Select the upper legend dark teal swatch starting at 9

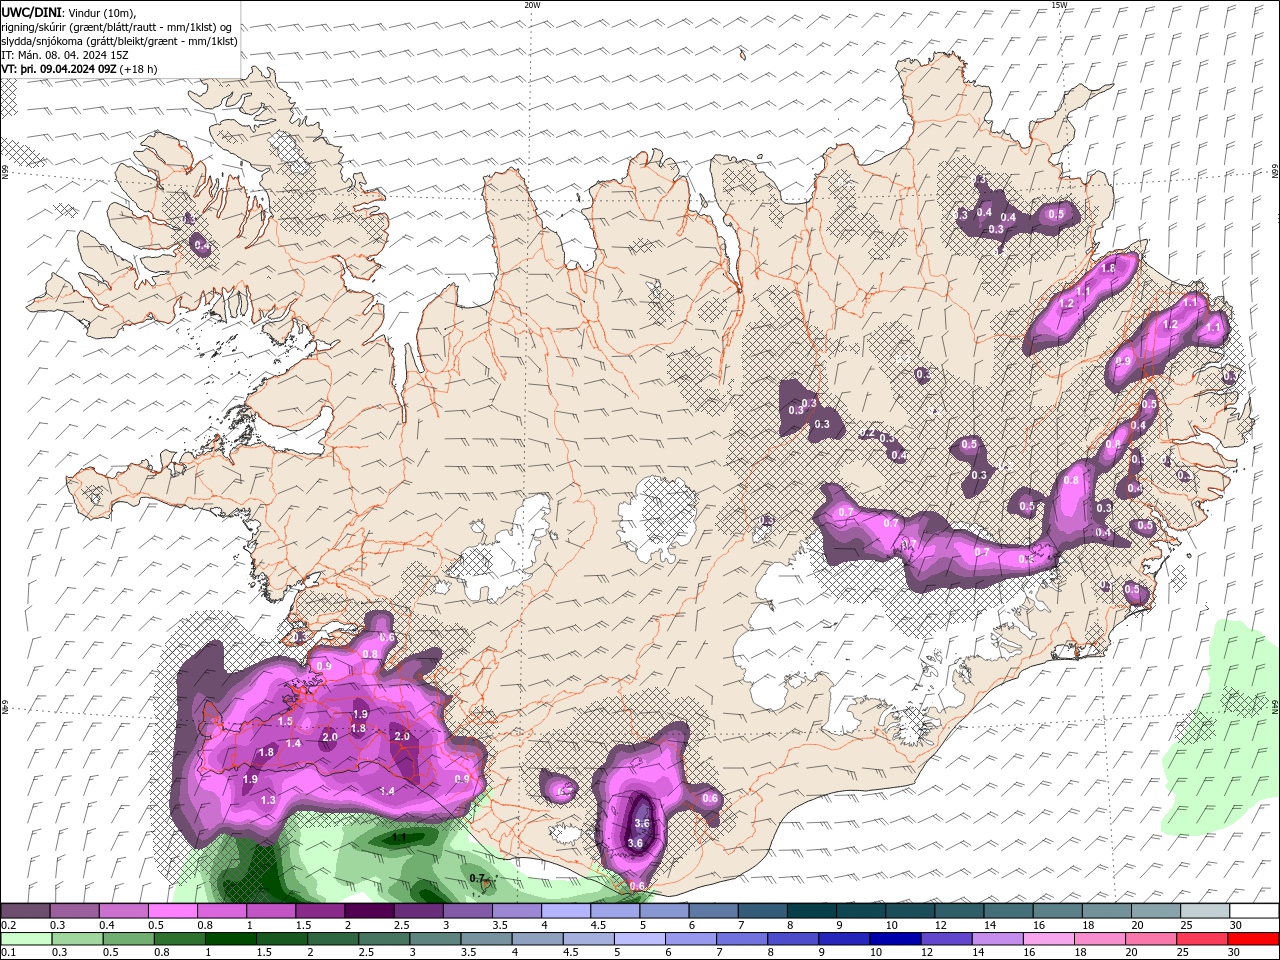point(861,911)
